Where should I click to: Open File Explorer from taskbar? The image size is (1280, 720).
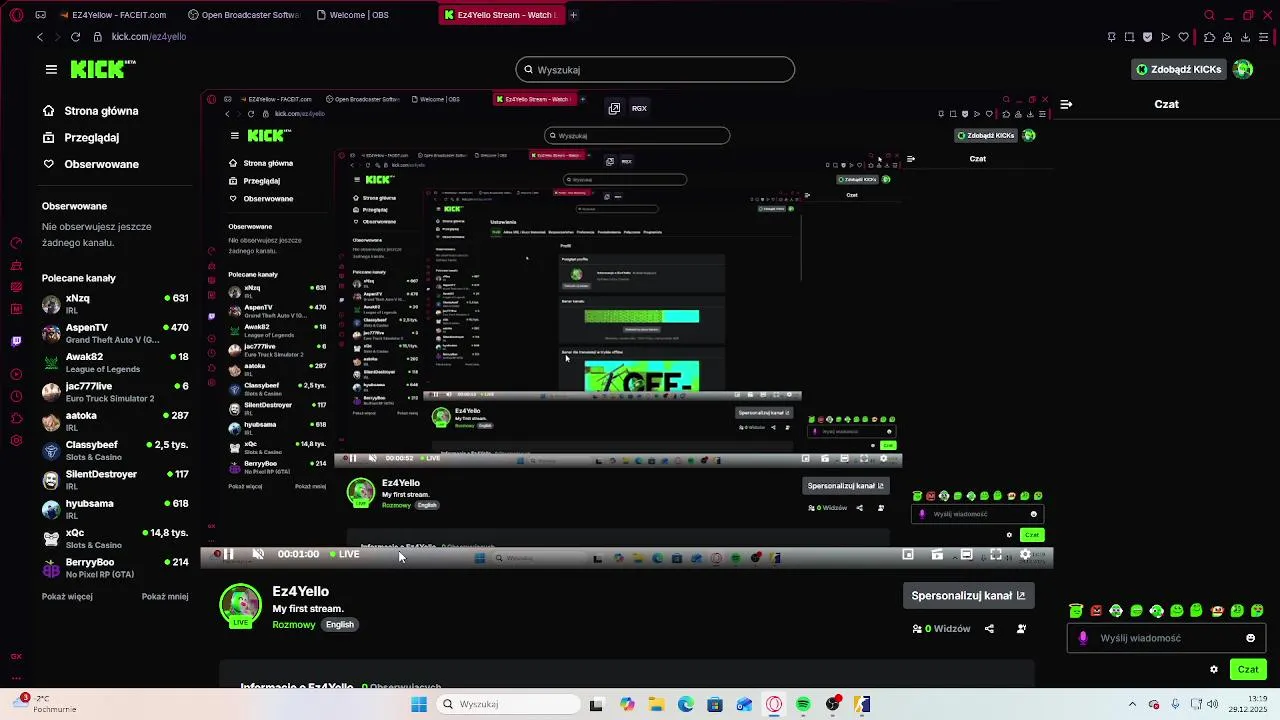coord(656,704)
